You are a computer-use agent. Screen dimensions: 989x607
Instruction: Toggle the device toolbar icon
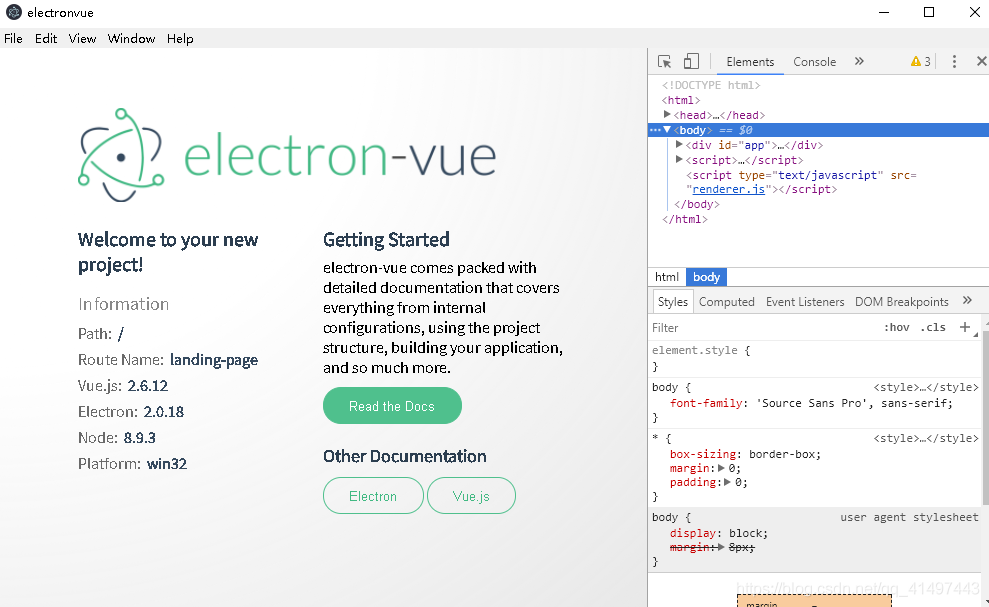point(691,61)
